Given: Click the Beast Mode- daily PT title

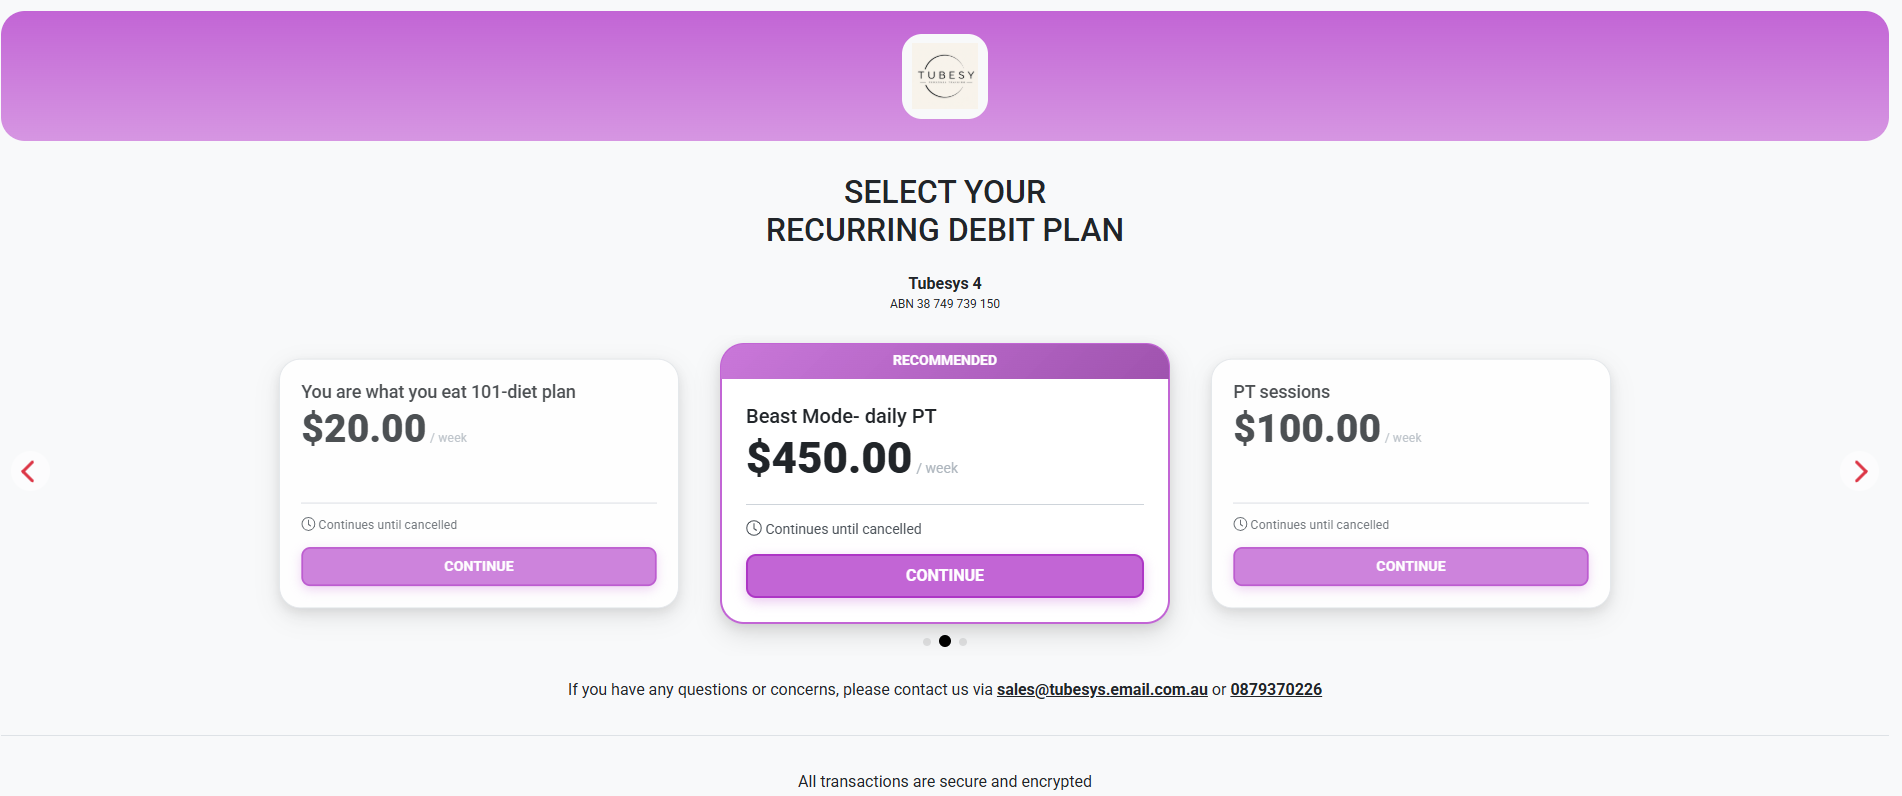Looking at the screenshot, I should (x=841, y=416).
